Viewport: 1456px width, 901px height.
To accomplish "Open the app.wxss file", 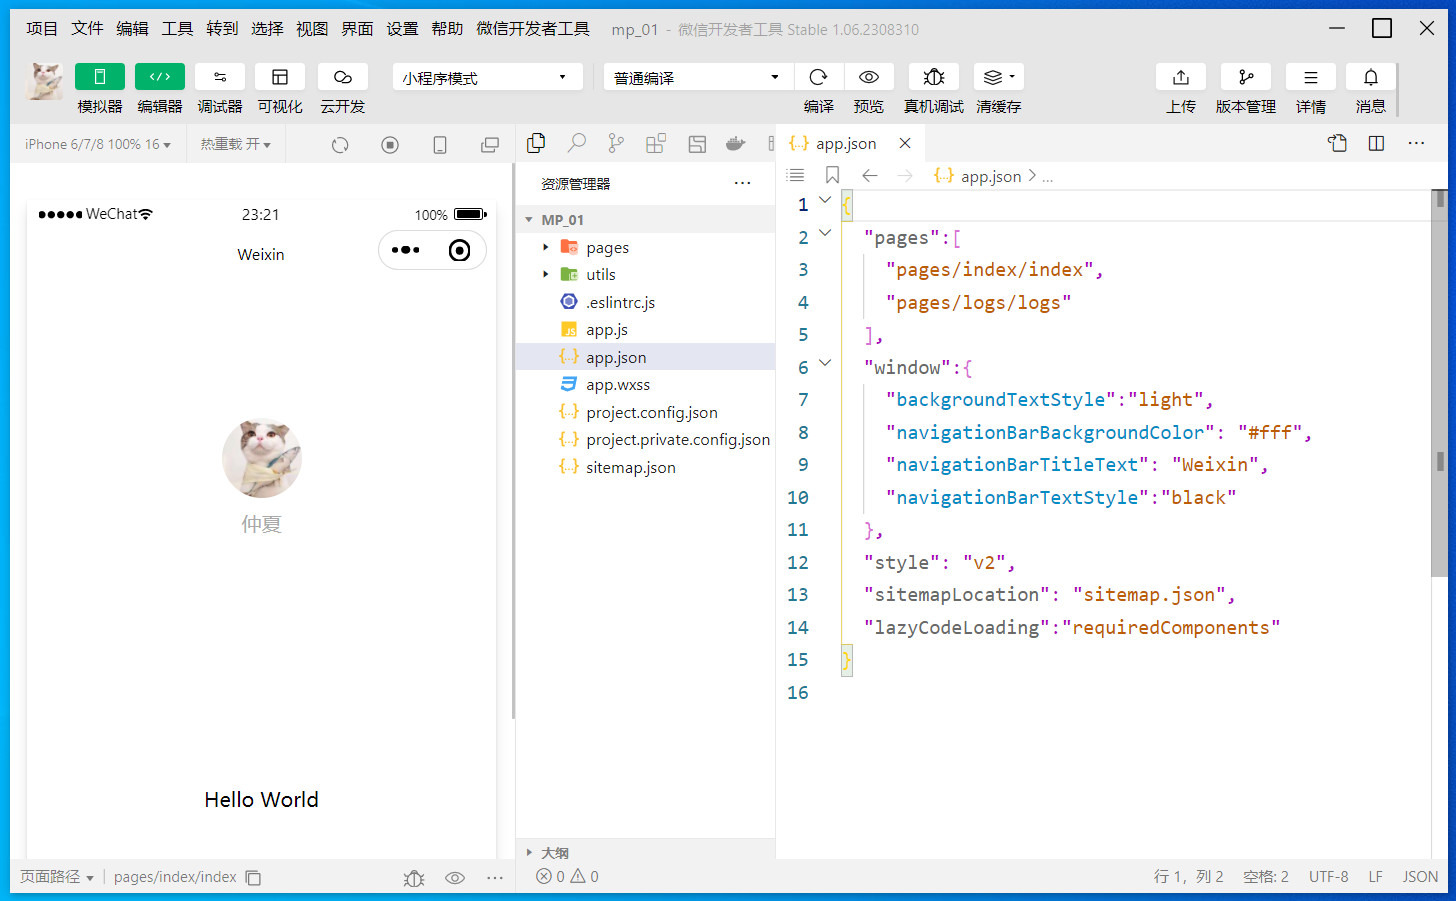I will click(x=645, y=384).
